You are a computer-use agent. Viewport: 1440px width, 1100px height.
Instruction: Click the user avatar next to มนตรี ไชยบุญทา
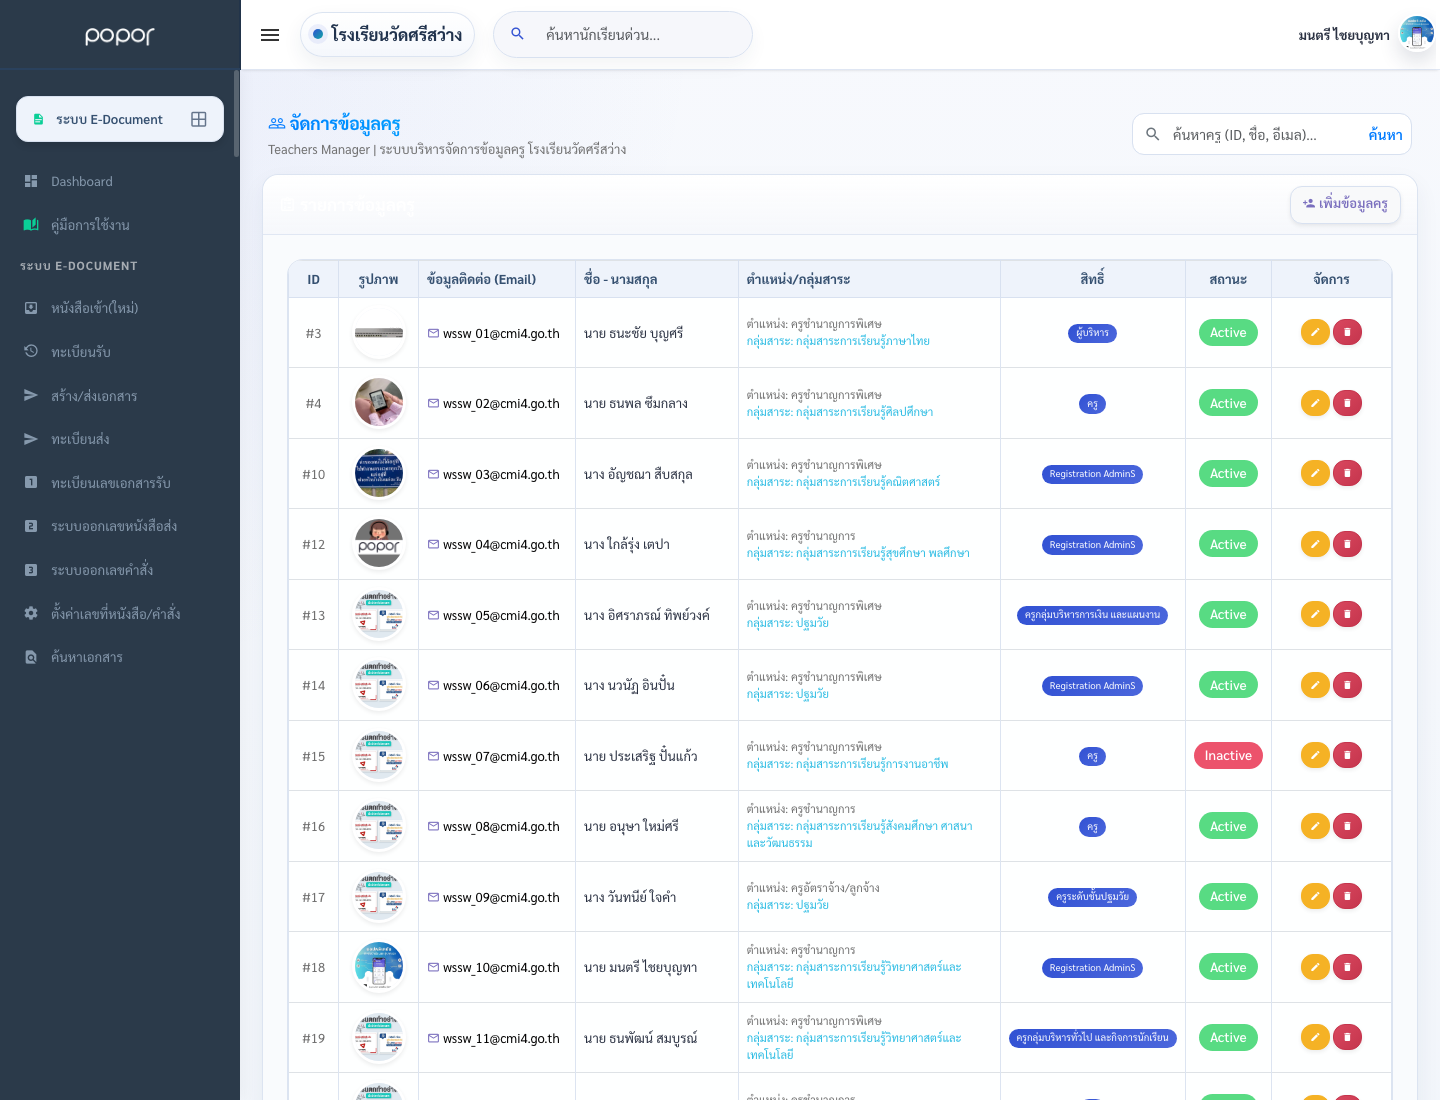pos(1416,35)
